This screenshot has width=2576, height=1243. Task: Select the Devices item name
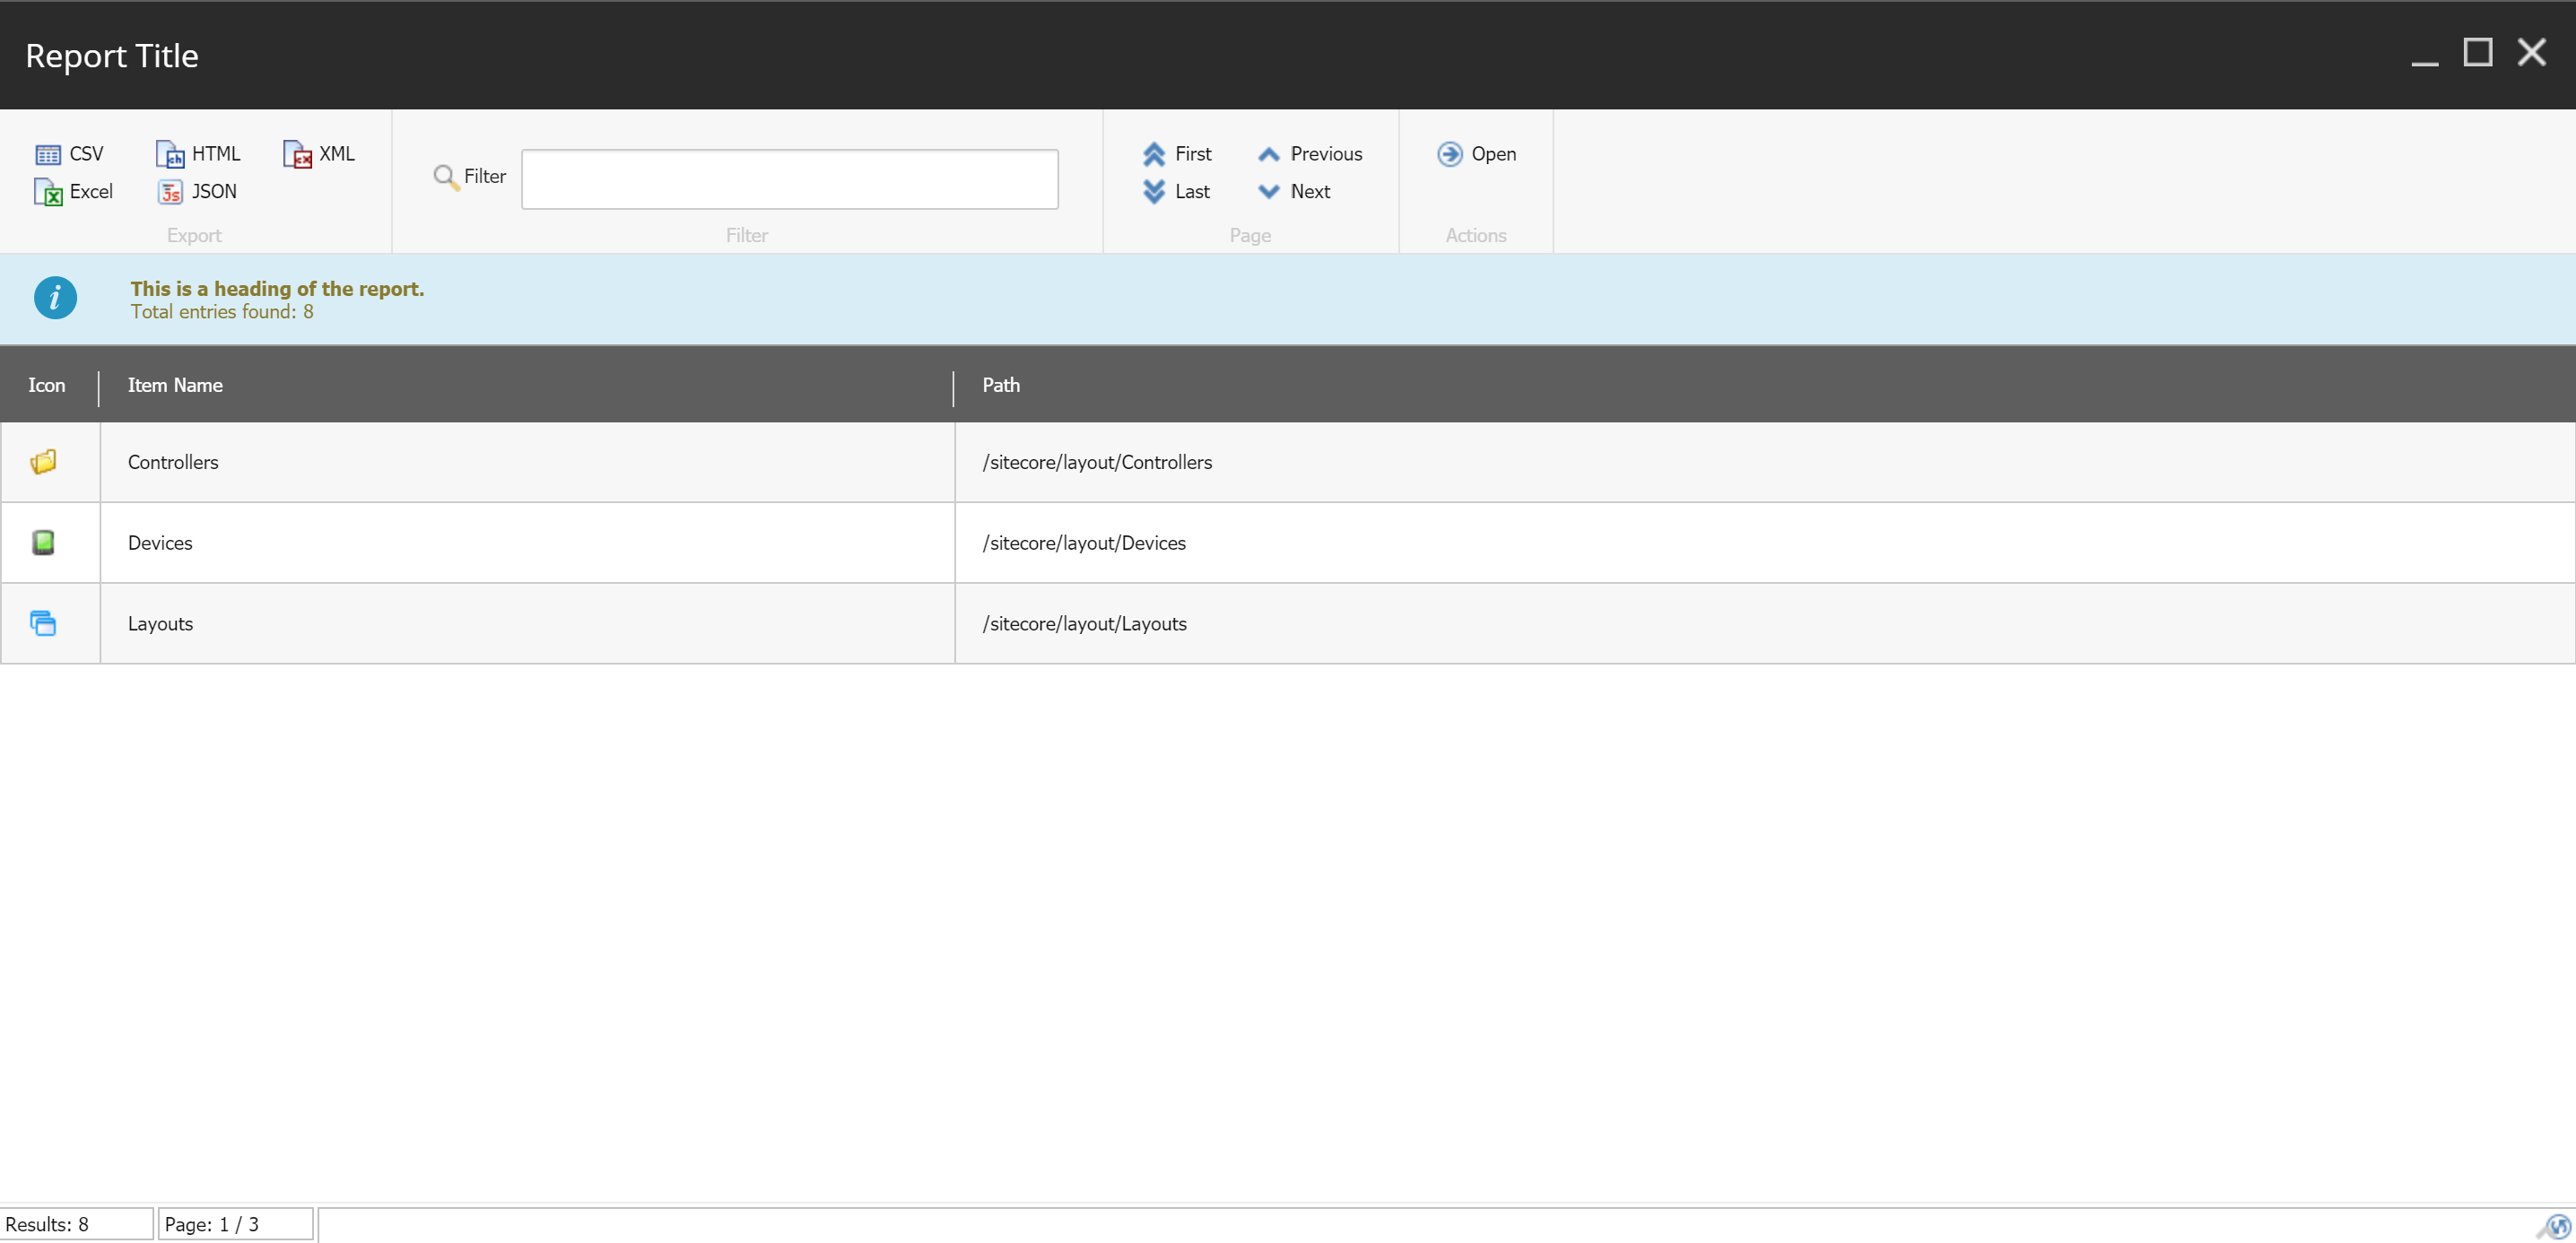click(x=160, y=543)
